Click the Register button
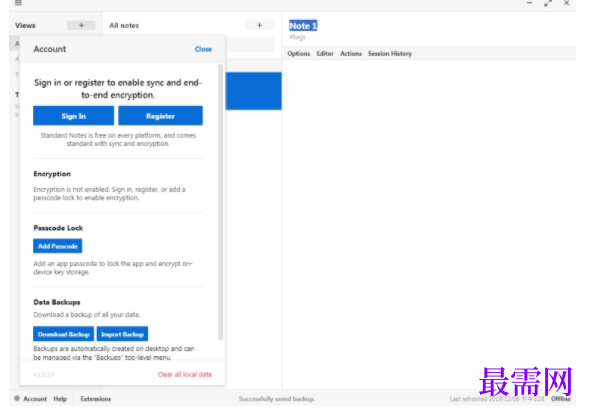Viewport: 591px width, 413px height. [x=160, y=116]
